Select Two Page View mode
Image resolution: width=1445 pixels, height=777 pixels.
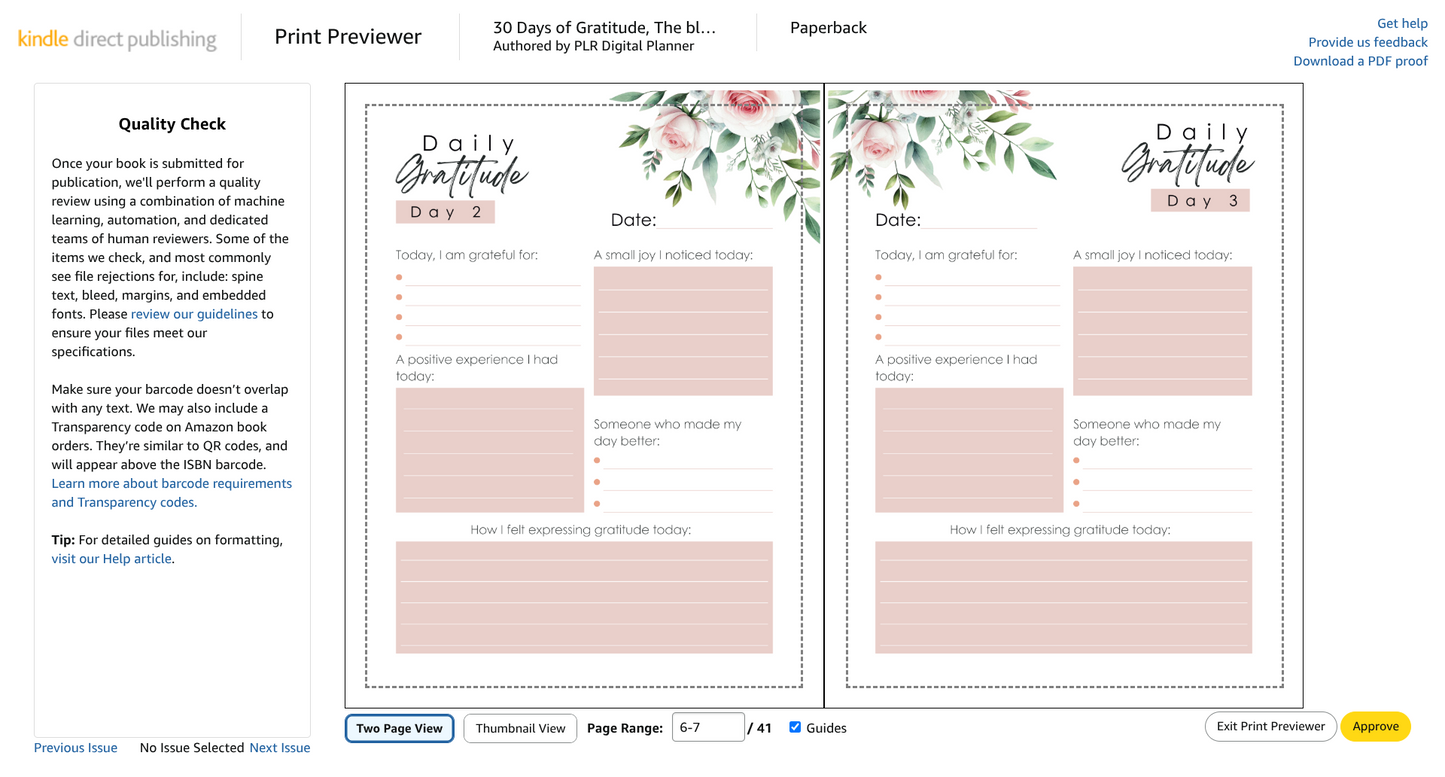click(399, 728)
